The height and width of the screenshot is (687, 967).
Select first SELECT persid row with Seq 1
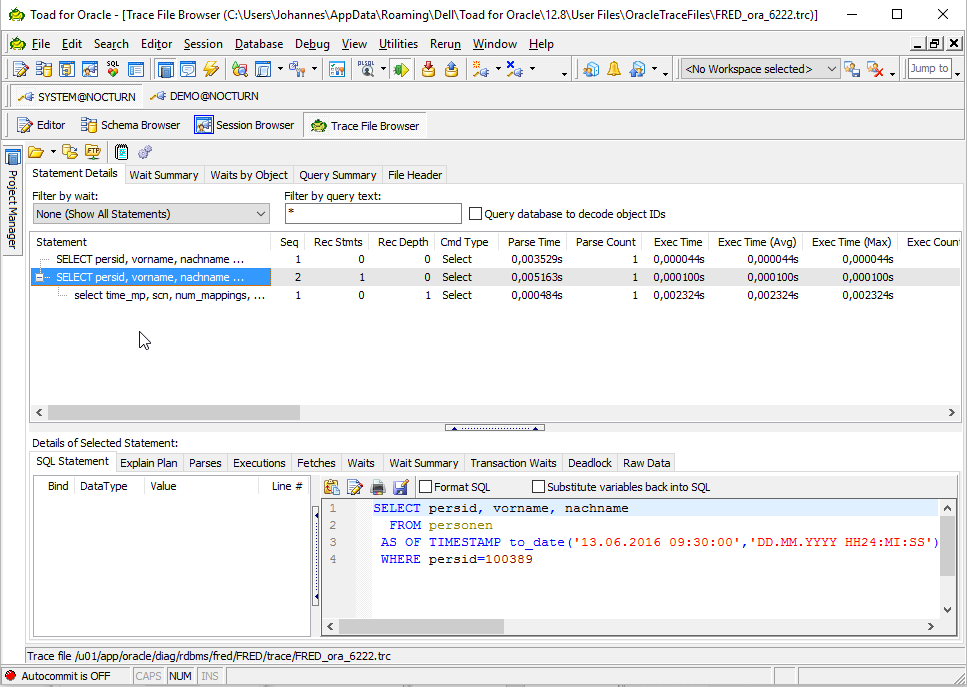click(x=150, y=260)
